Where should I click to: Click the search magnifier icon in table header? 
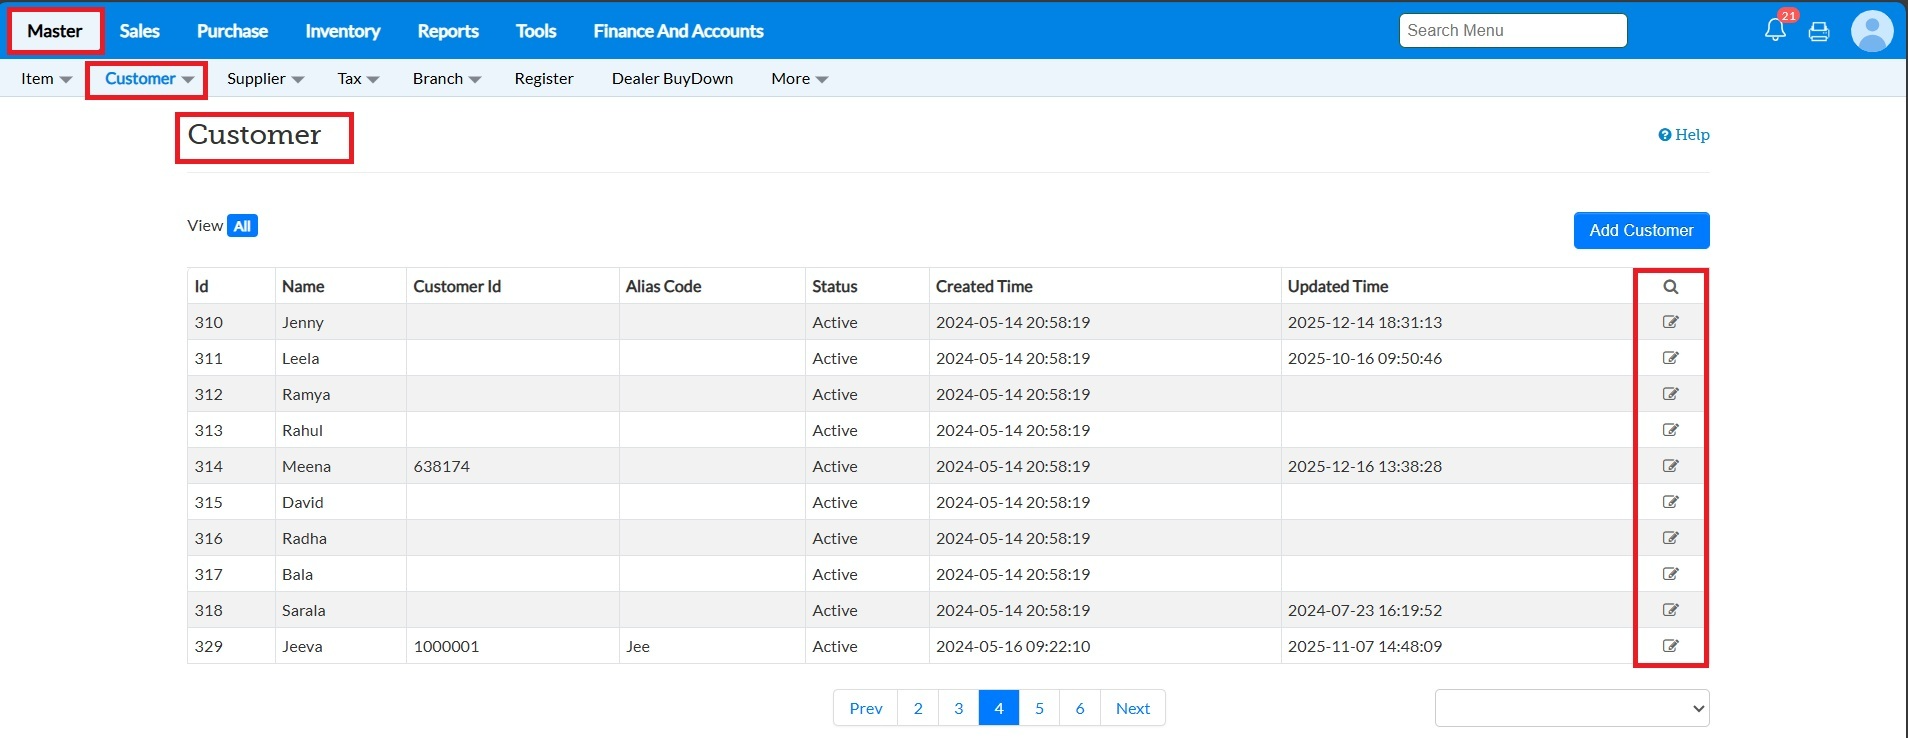point(1670,287)
